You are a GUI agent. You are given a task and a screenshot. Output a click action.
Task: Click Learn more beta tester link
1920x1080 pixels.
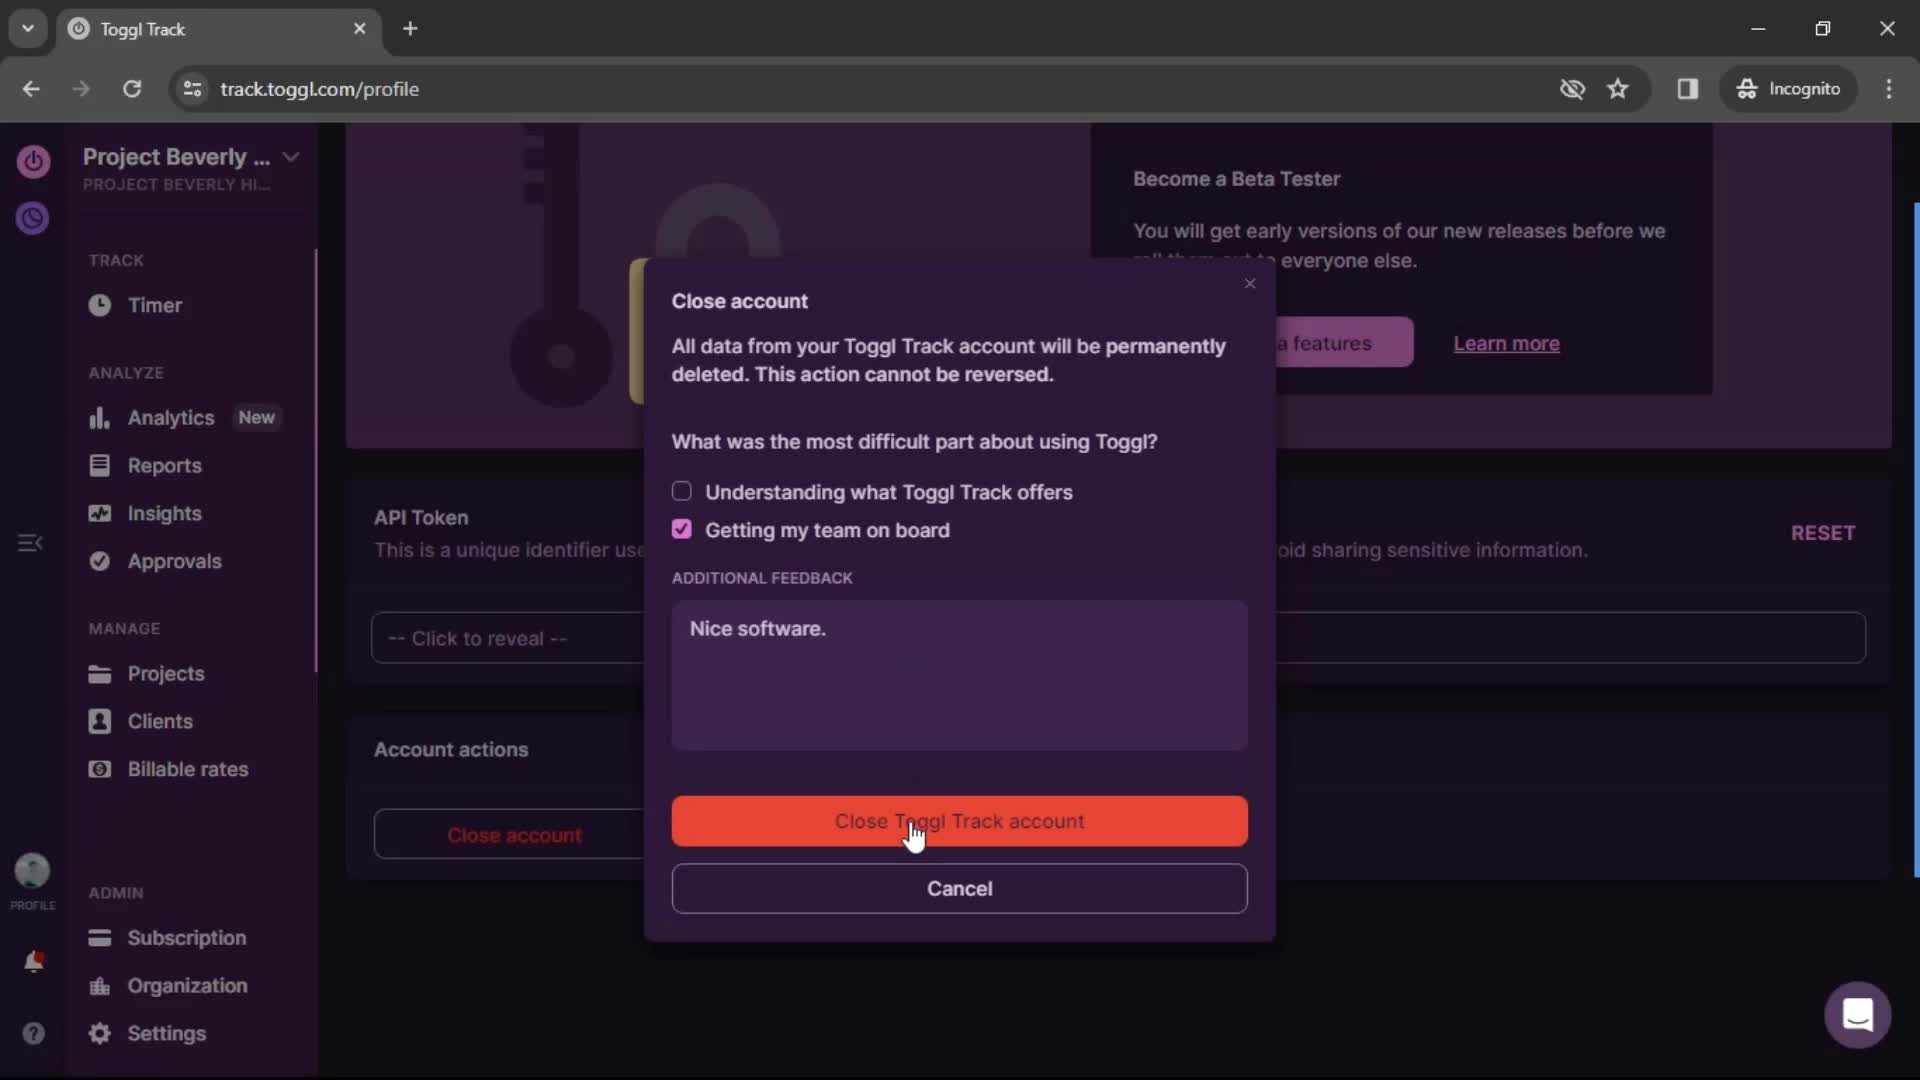click(1507, 343)
